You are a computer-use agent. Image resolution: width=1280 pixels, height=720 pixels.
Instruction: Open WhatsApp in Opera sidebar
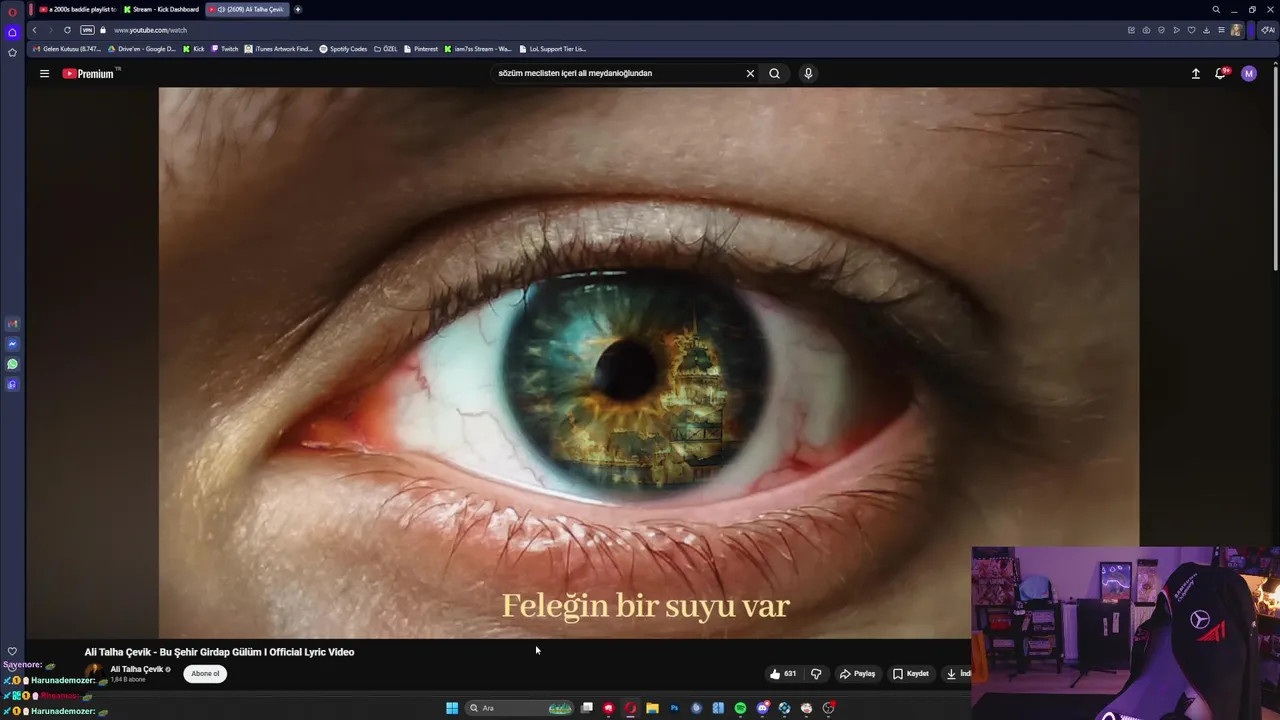(x=12, y=364)
